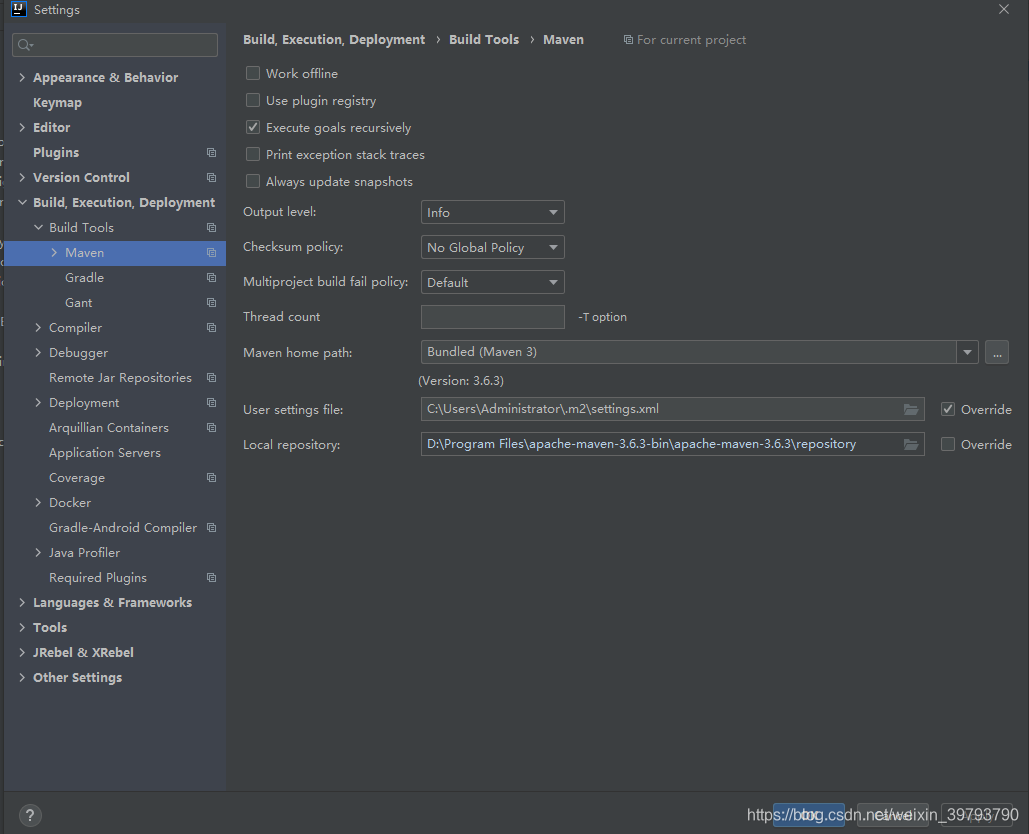Click the project-level icon on the Maven row
The image size is (1029, 834).
pos(211,253)
